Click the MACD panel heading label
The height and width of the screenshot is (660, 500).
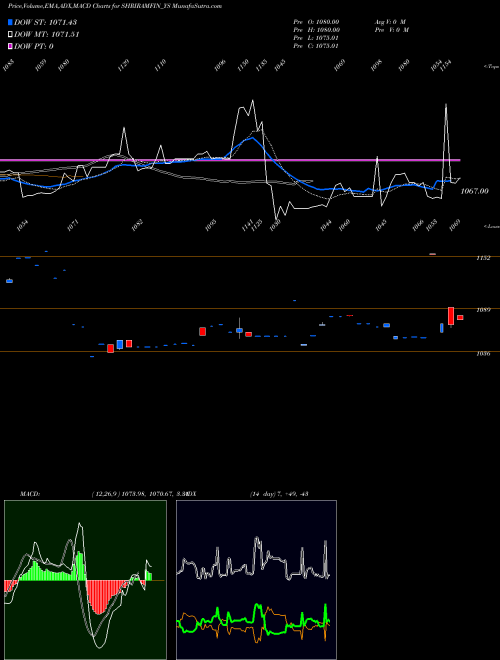point(30,494)
